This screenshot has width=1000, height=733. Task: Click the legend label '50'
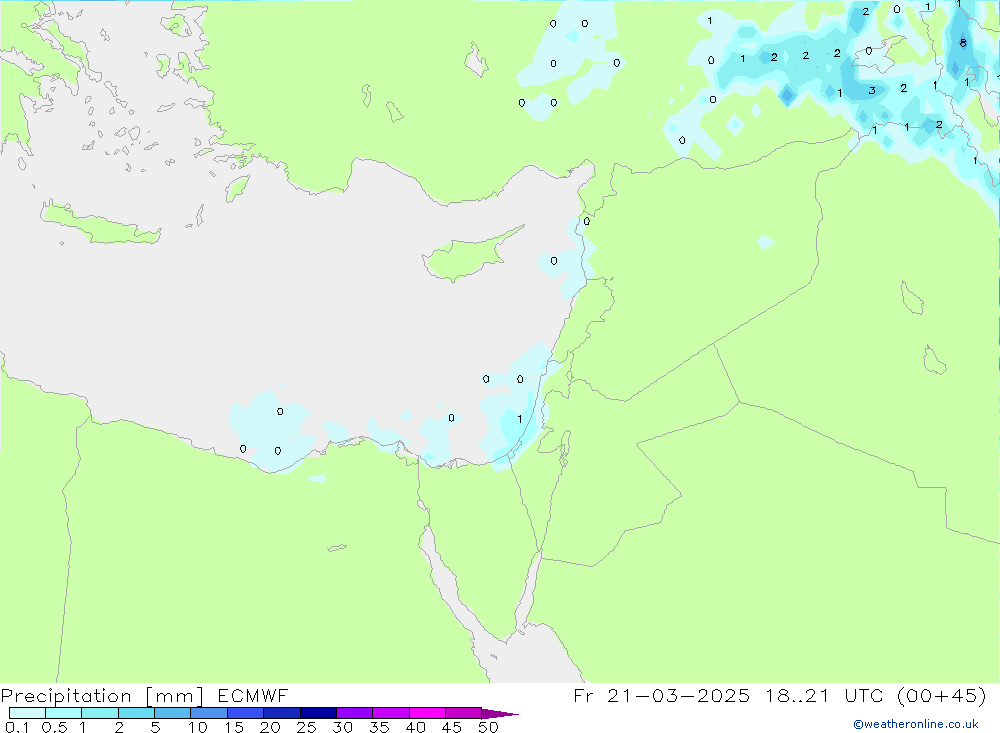click(488, 727)
